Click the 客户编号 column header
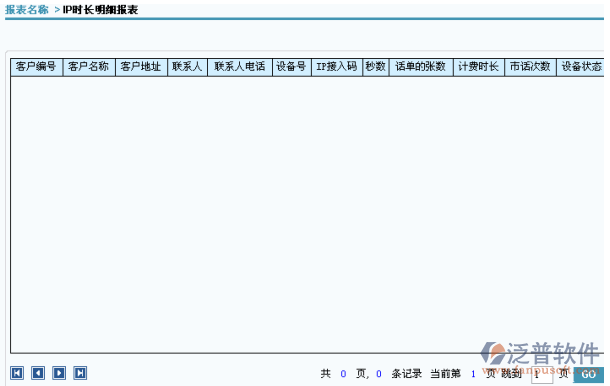This screenshot has width=610, height=386. coord(36,67)
